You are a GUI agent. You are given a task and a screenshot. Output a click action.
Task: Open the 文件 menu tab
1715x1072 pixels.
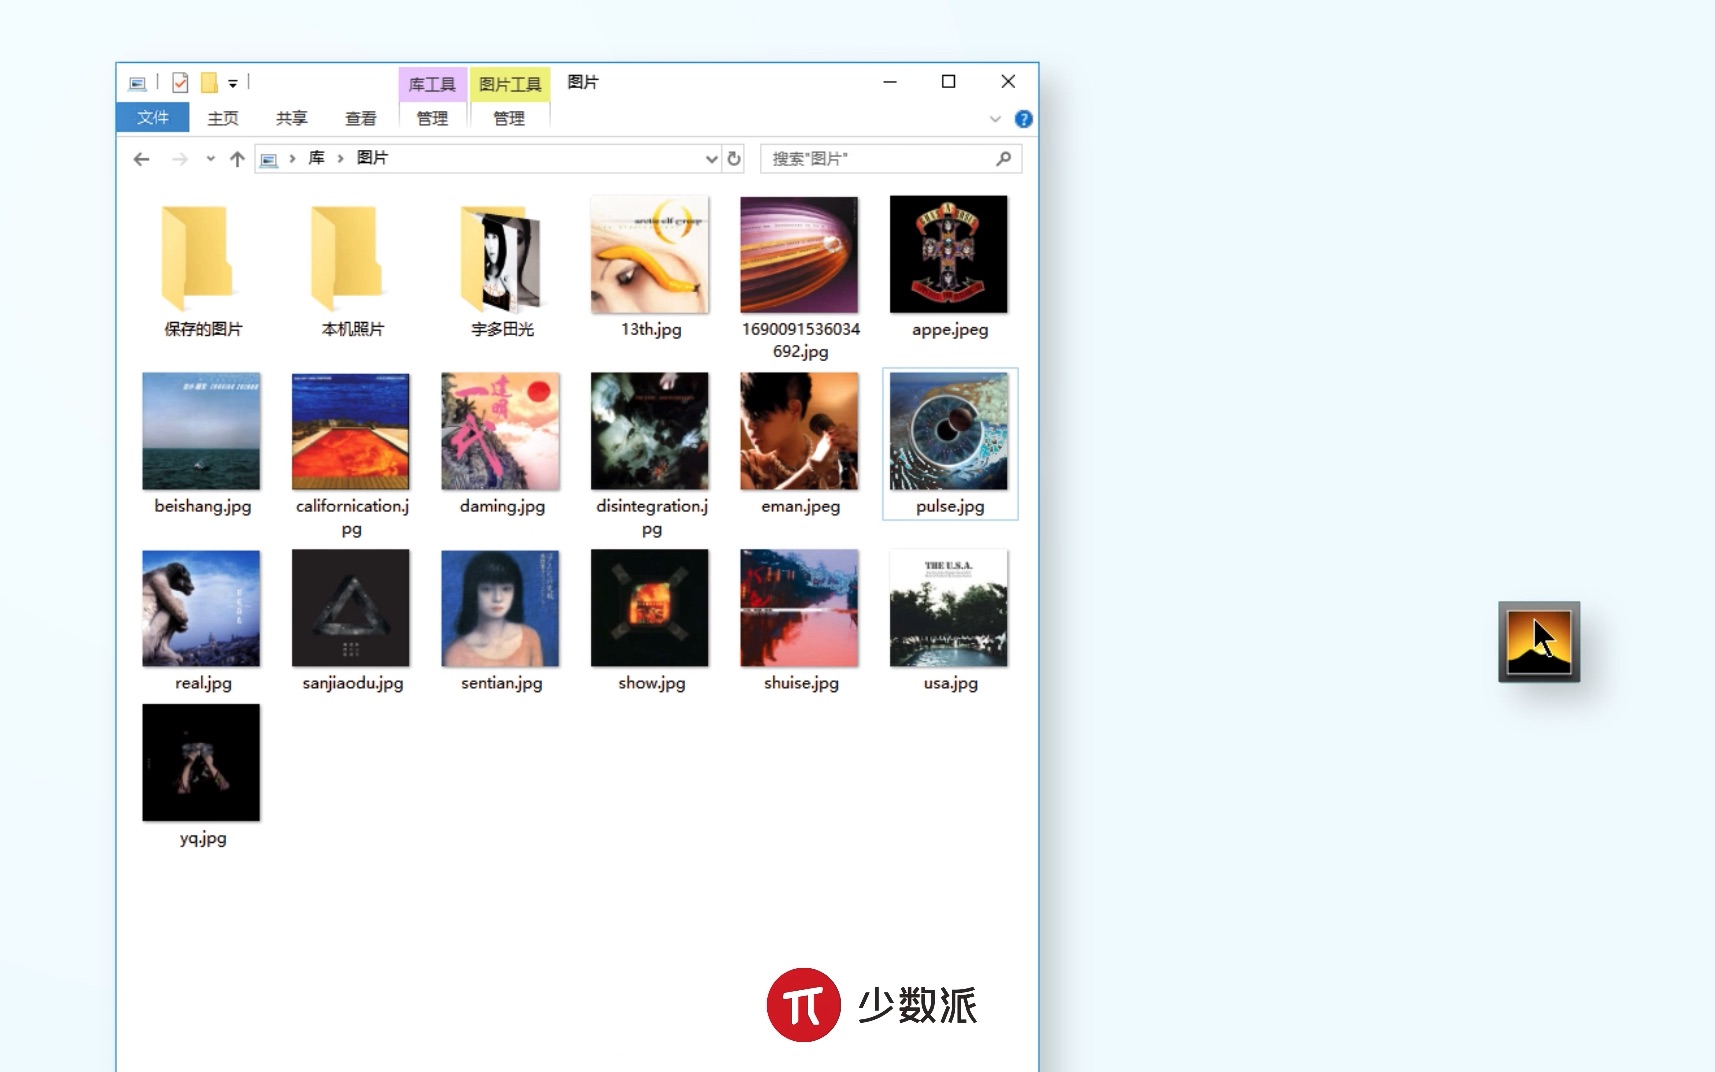153,117
